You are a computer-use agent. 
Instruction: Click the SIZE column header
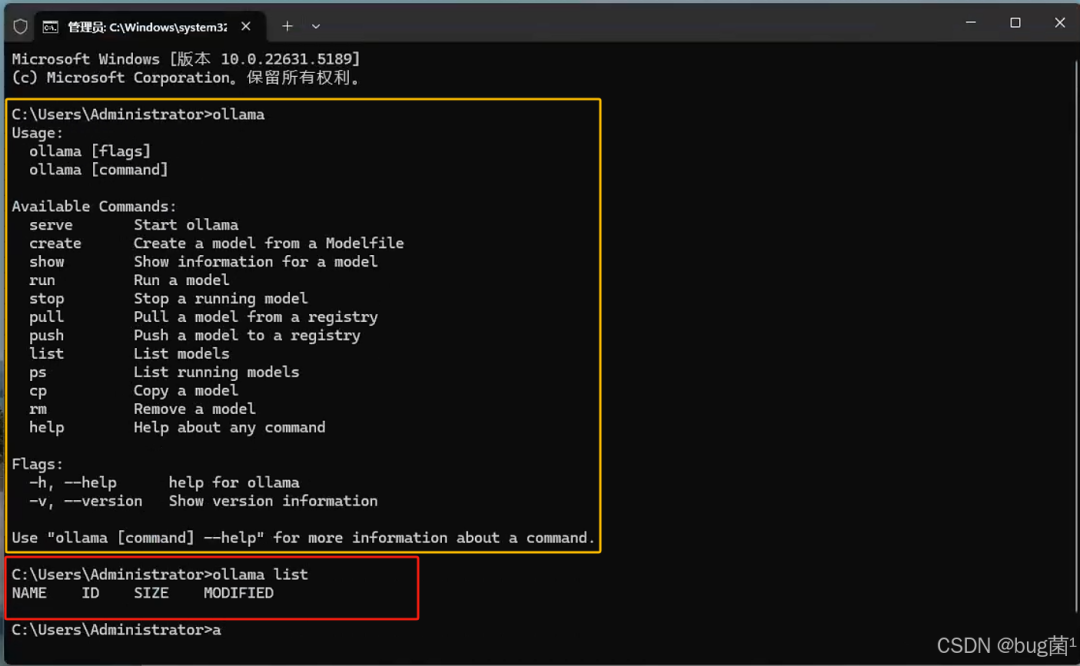[x=151, y=594]
